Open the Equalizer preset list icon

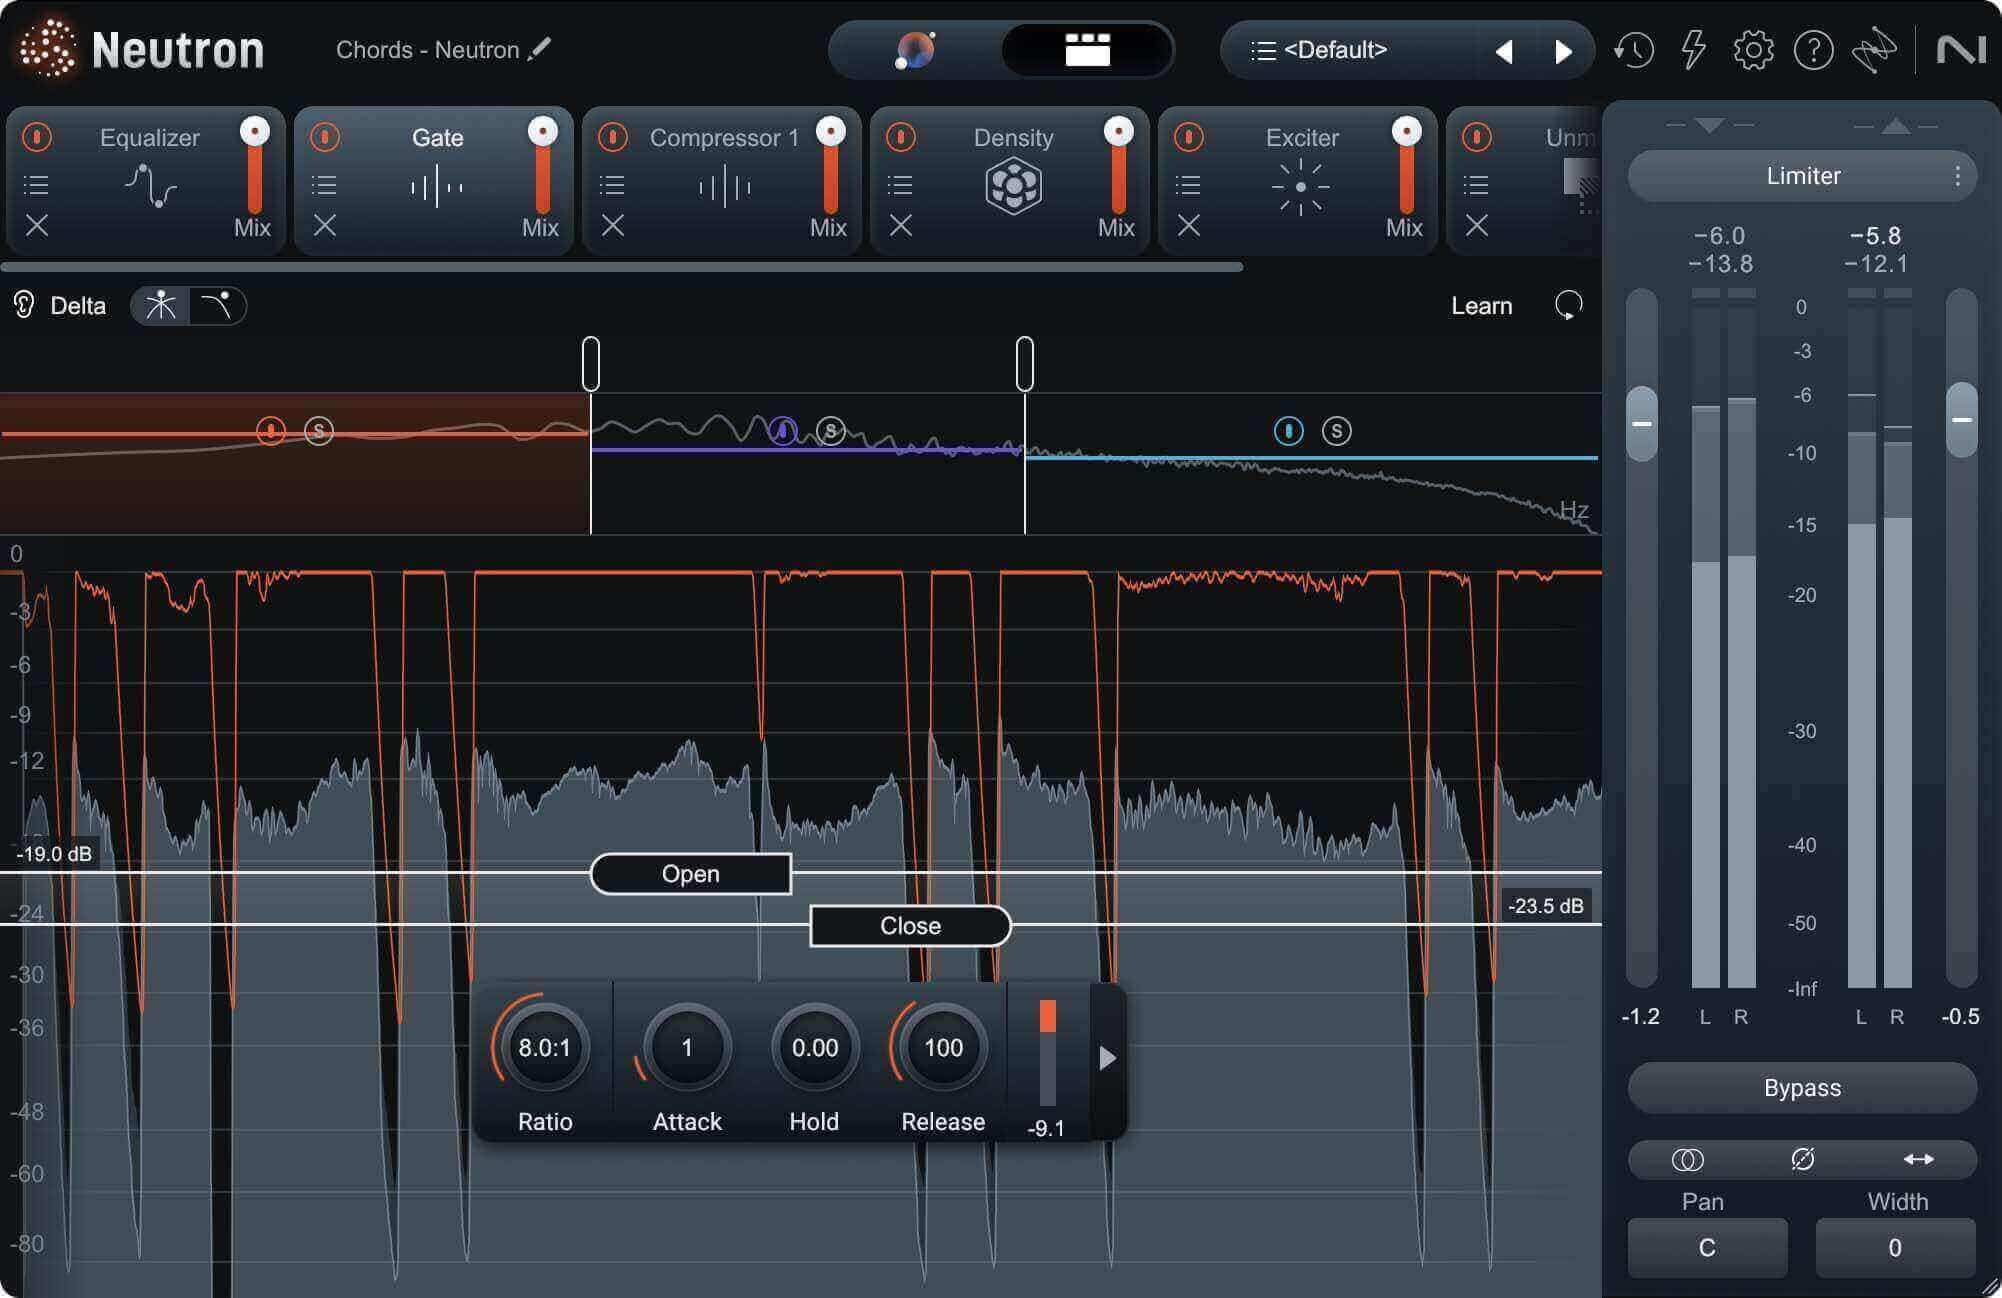pos(36,185)
